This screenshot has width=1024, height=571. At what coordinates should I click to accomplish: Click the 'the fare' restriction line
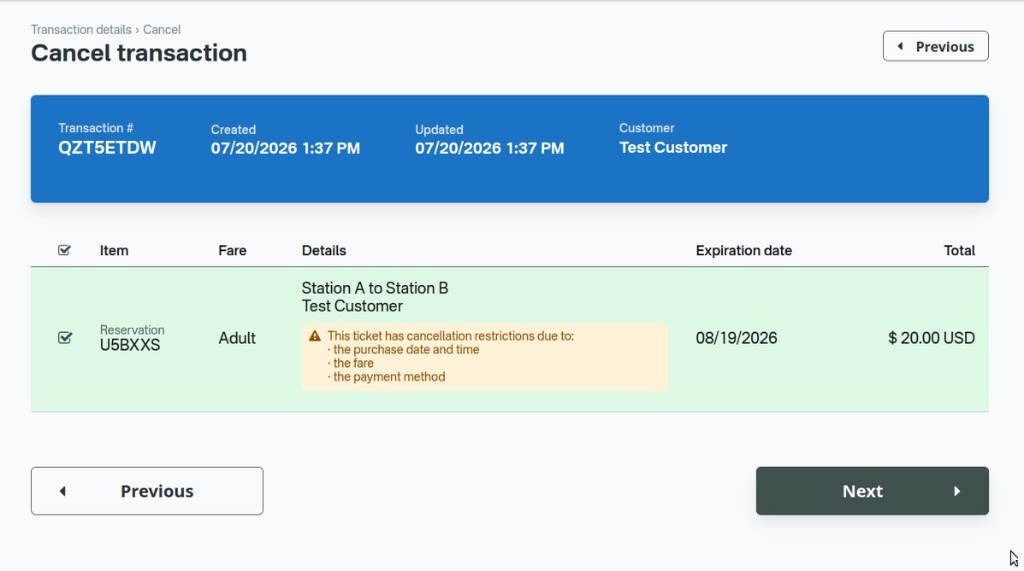pos(353,363)
